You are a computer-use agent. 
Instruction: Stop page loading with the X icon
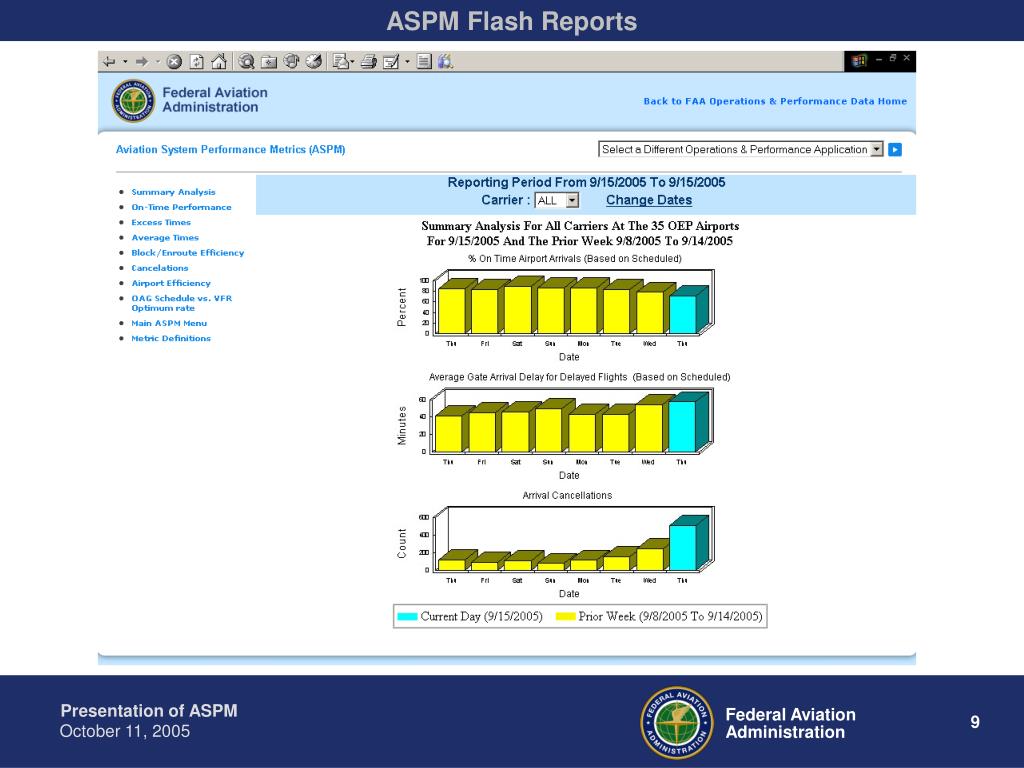point(174,62)
